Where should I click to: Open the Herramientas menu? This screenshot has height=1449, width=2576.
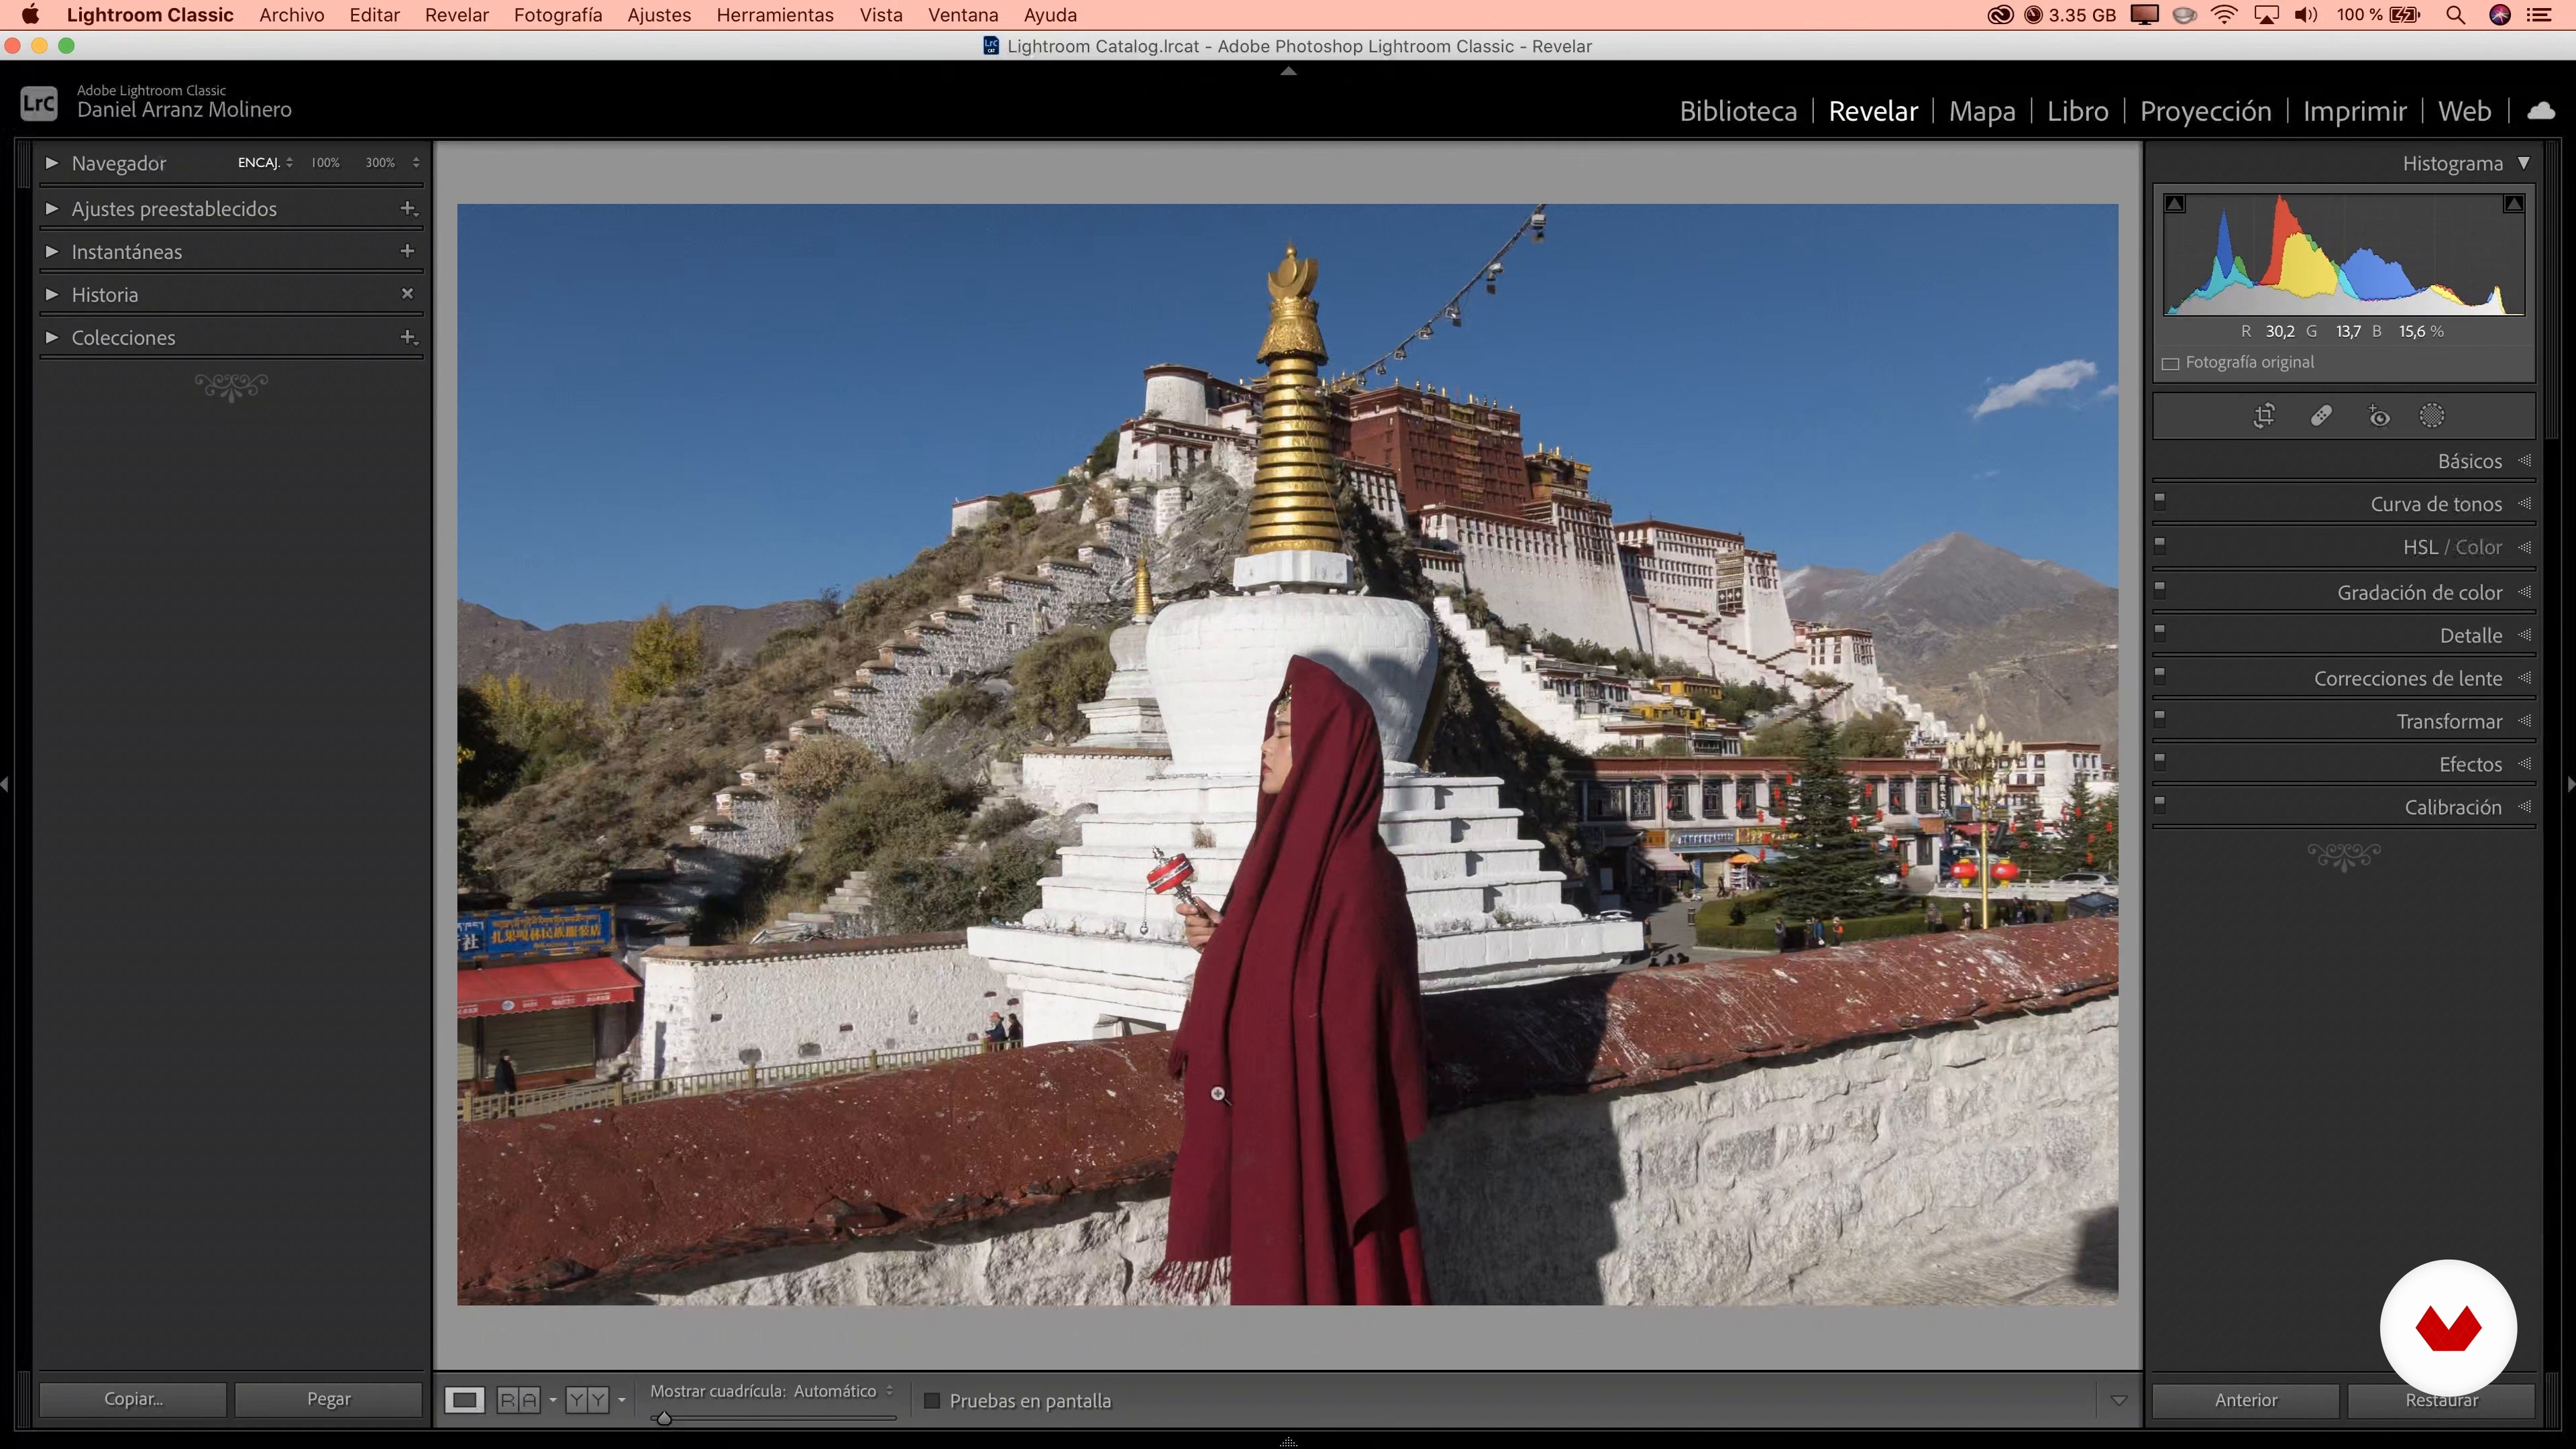click(x=774, y=15)
